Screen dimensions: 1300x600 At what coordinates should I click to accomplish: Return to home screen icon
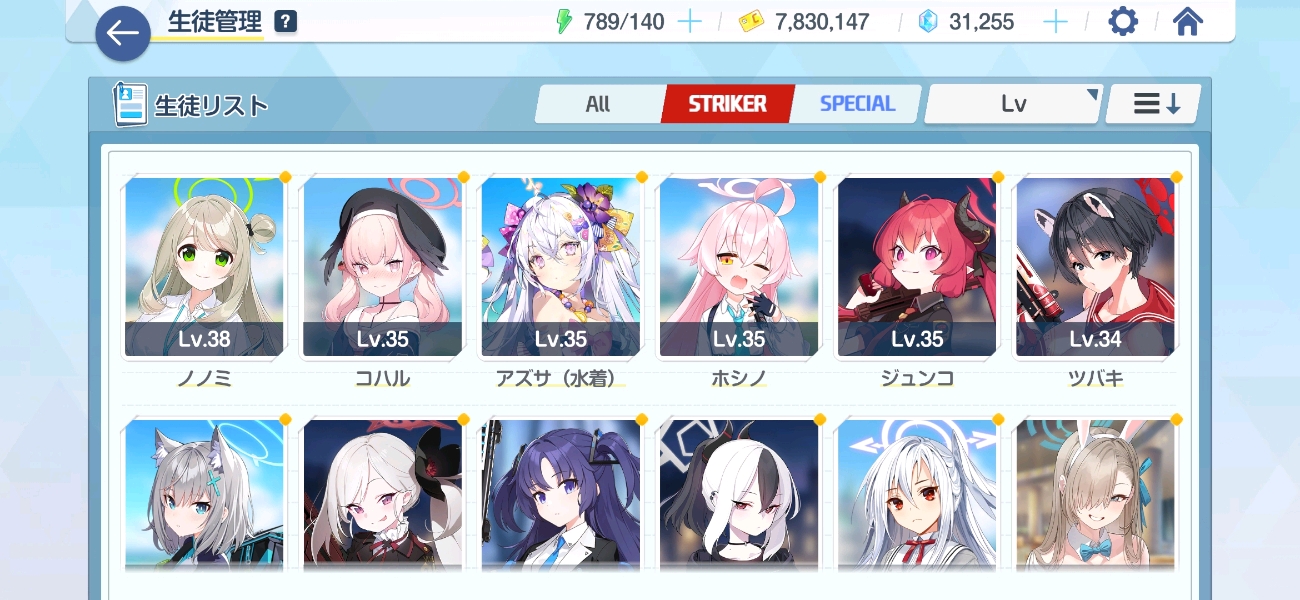[1187, 21]
